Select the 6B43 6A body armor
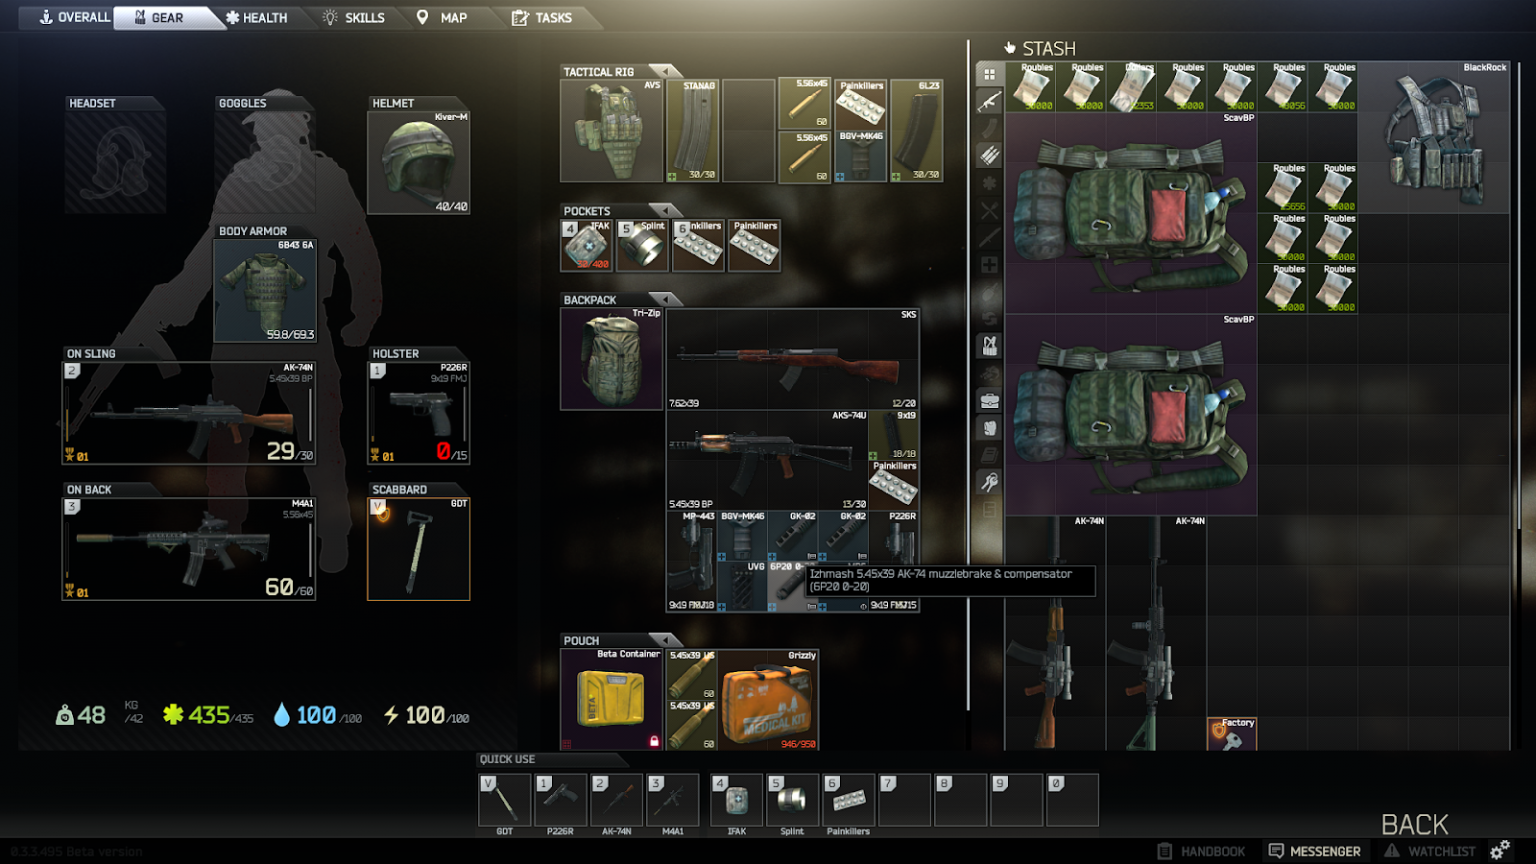The image size is (1536, 864). click(265, 290)
